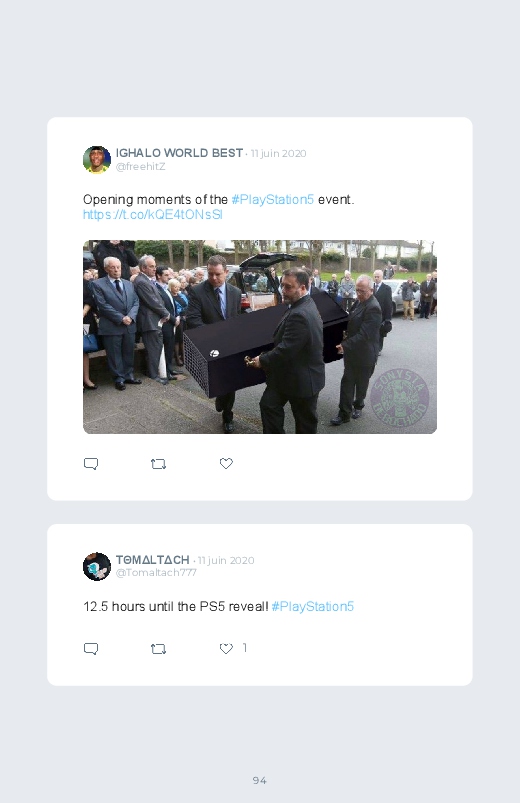This screenshot has height=803, width=520.
Task: Open the @freehitZ handle
Action: [x=140, y=166]
